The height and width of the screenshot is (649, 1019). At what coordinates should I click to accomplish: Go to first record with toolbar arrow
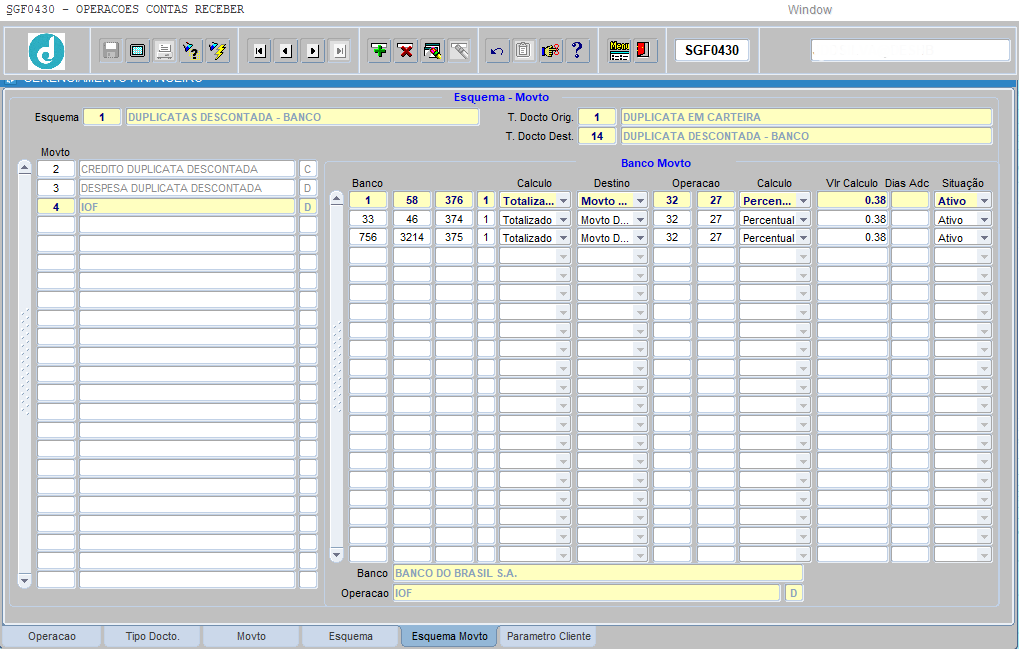click(260, 51)
